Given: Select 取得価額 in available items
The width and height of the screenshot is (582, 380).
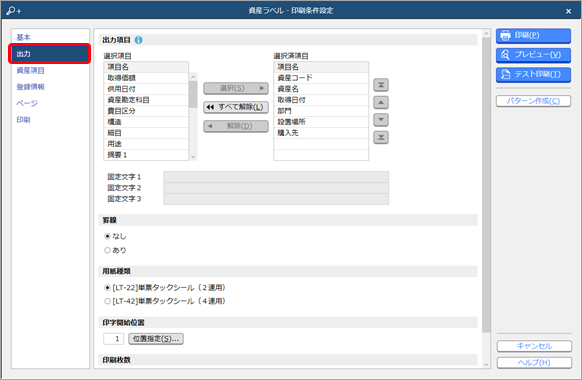Looking at the screenshot, I should coord(146,78).
